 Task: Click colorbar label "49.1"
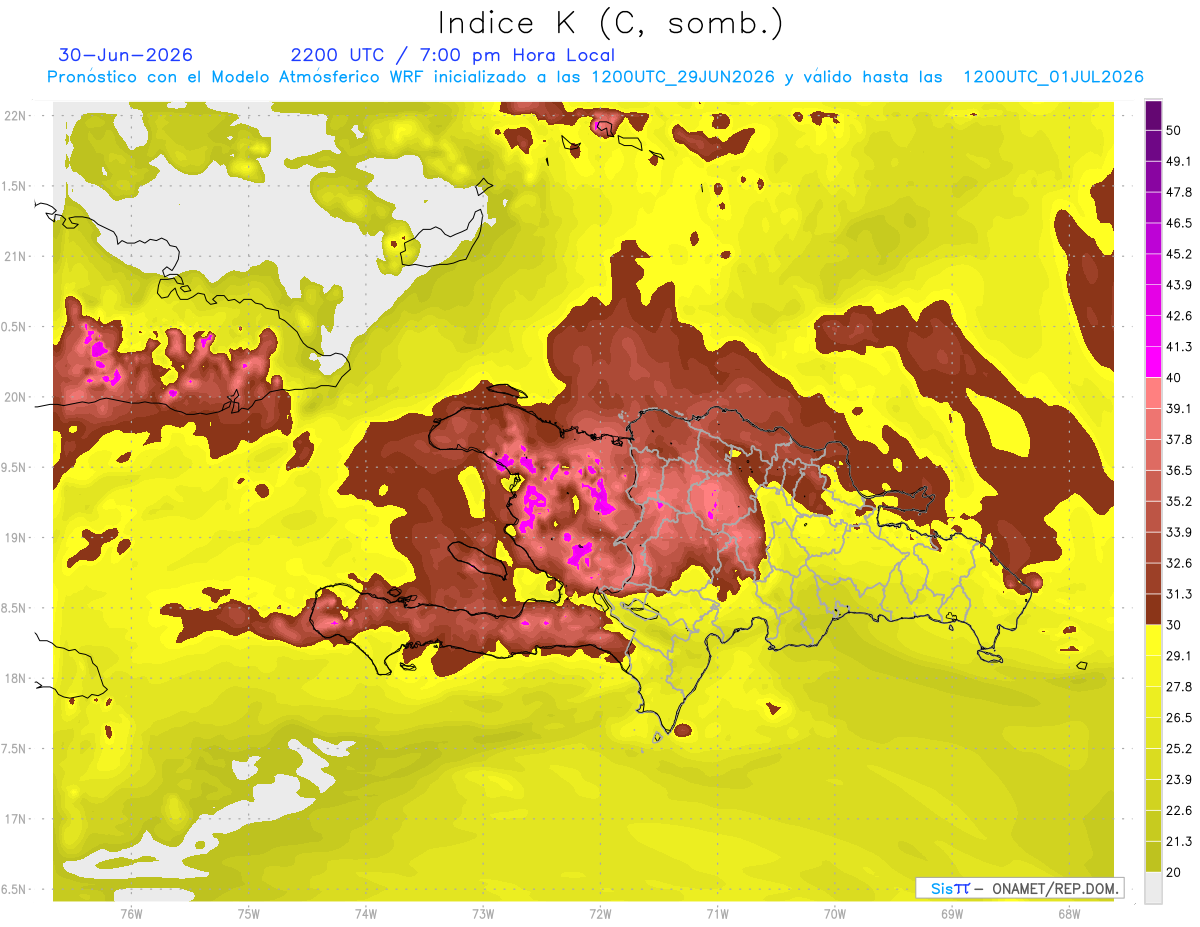[1179, 161]
